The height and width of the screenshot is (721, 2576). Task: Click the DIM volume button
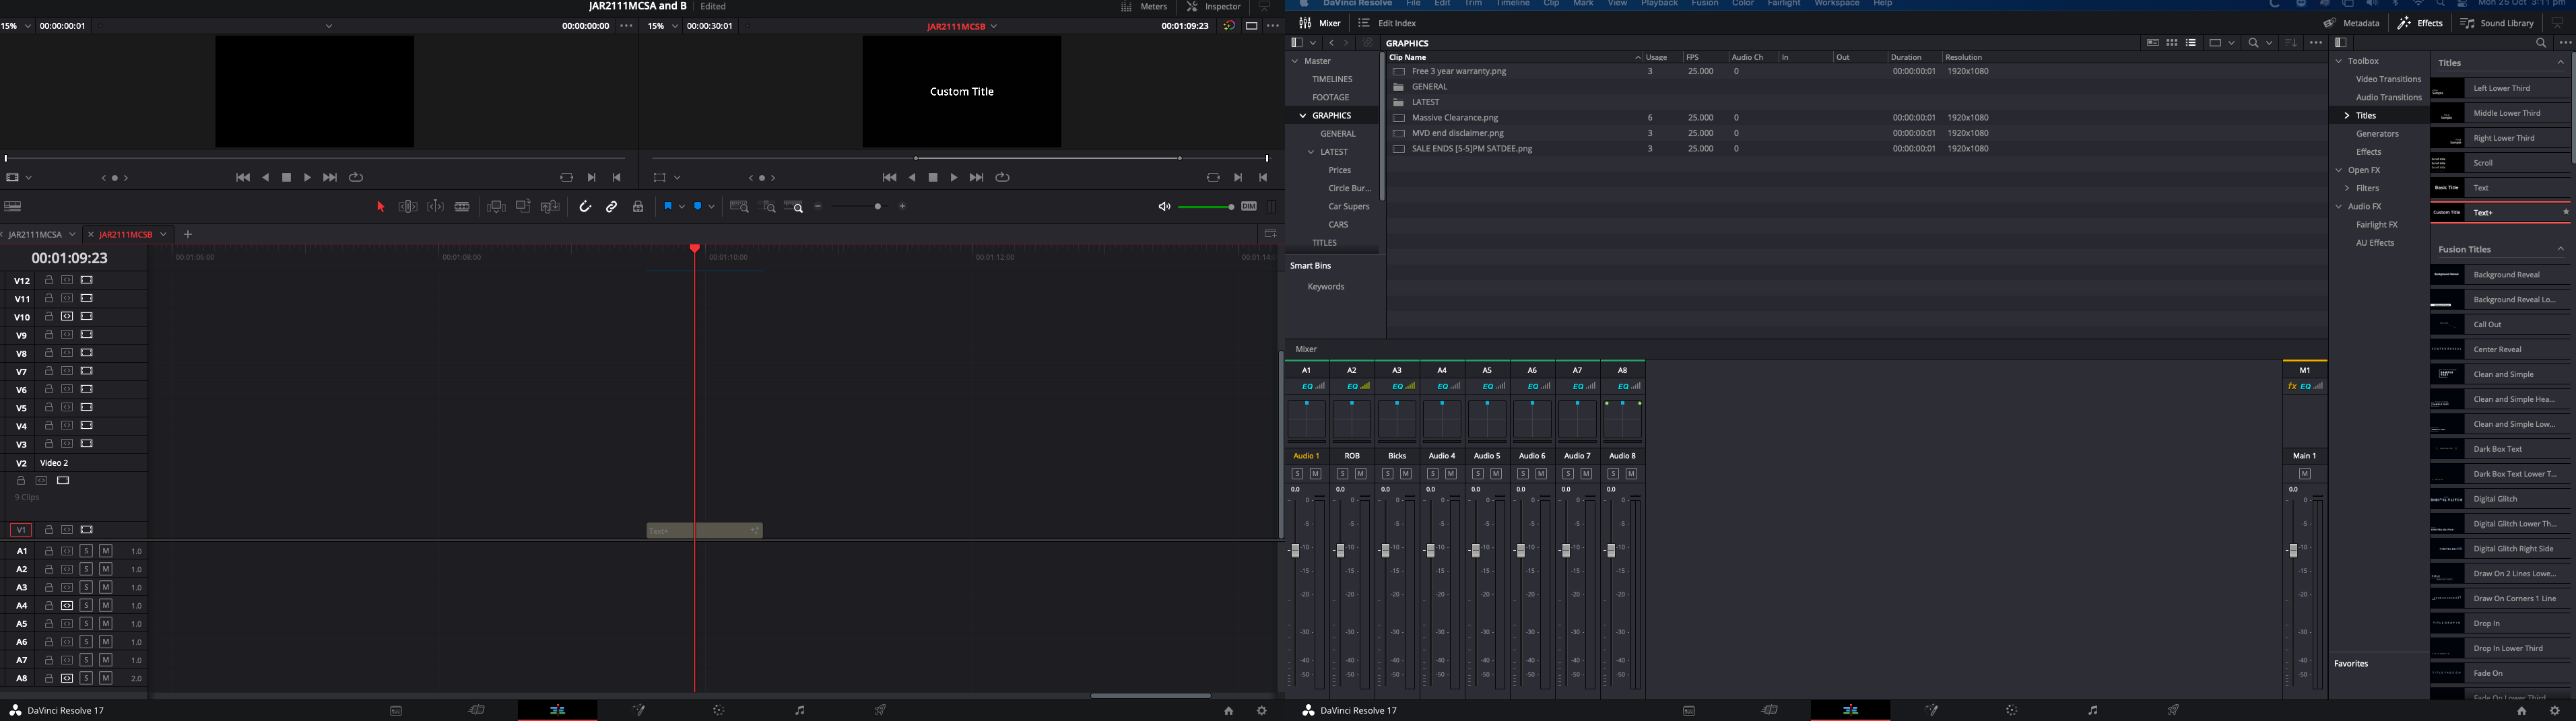[1249, 207]
